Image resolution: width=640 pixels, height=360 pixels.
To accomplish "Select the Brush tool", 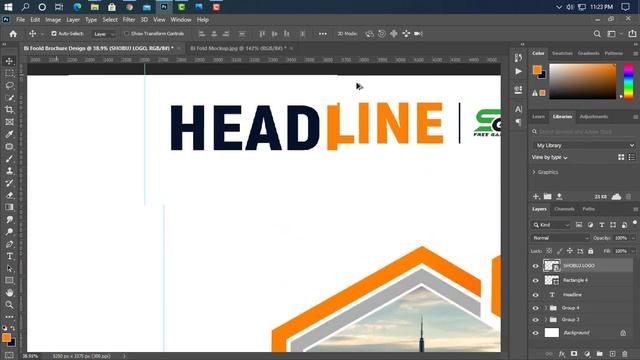I will tap(9, 158).
